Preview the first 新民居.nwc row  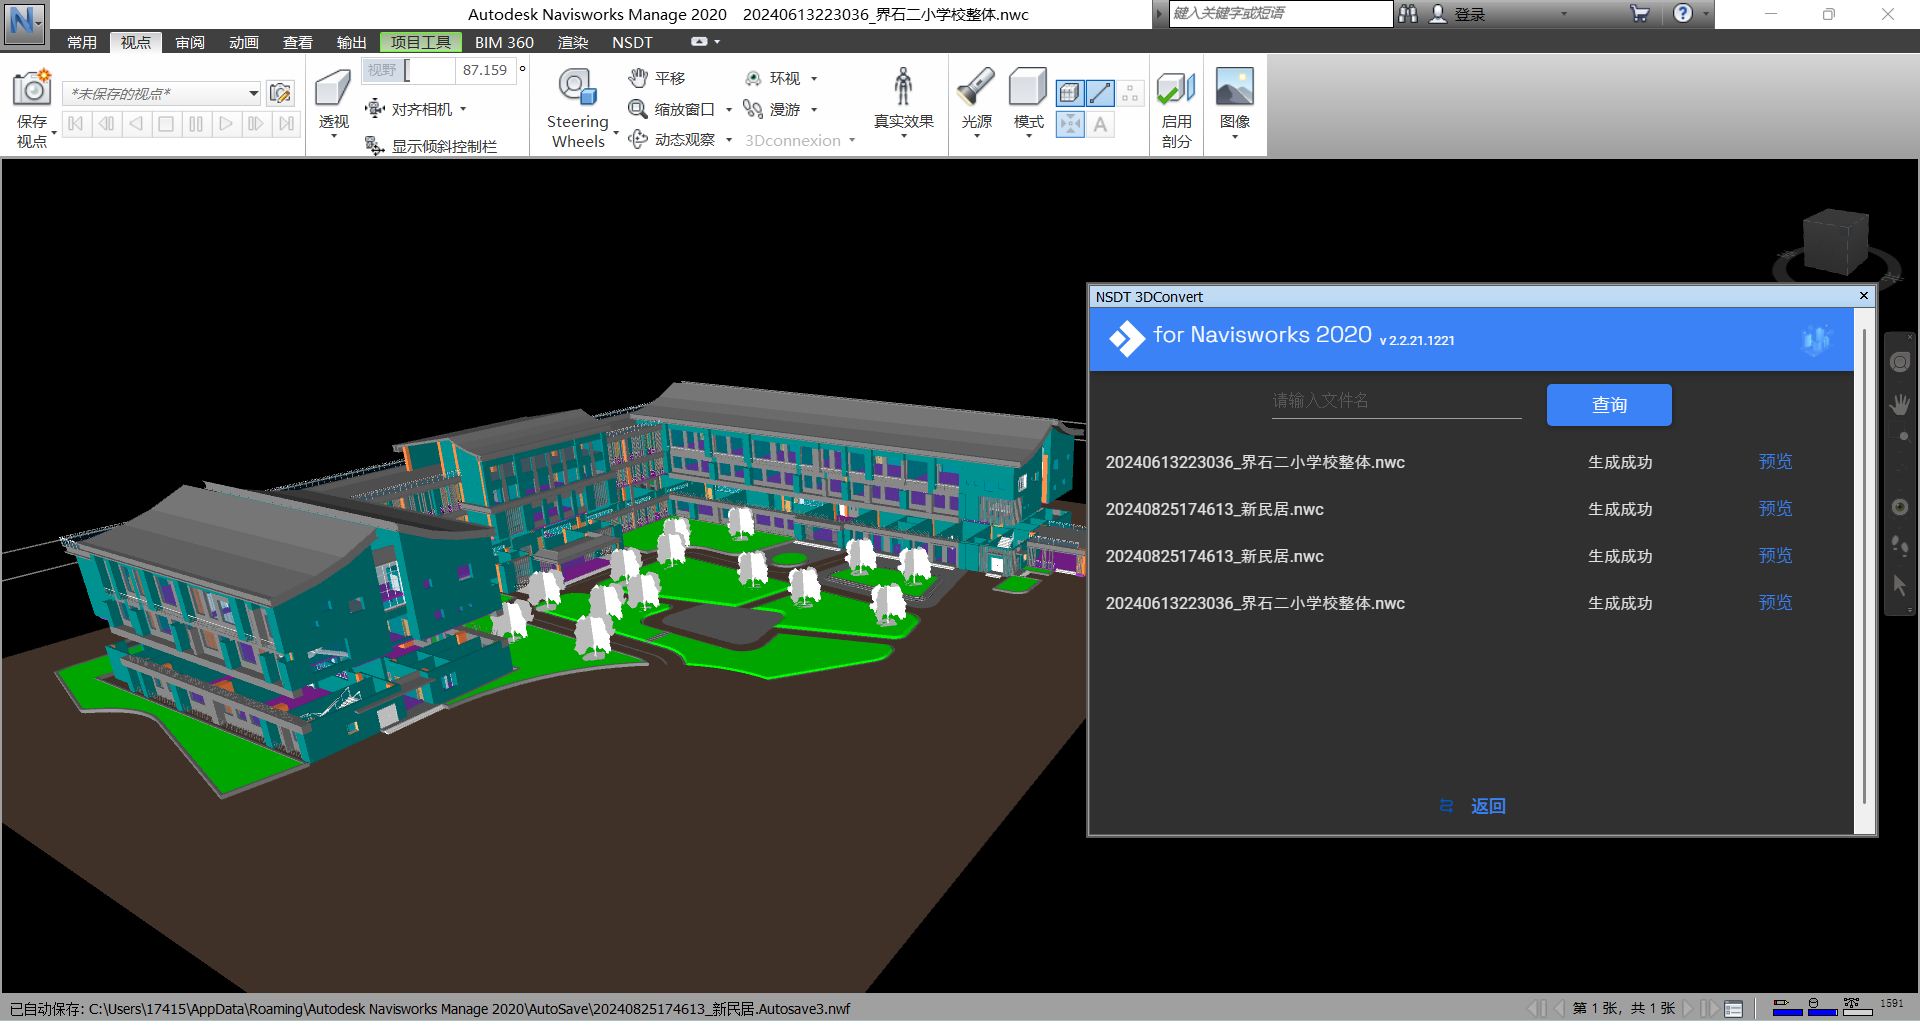click(x=1775, y=509)
